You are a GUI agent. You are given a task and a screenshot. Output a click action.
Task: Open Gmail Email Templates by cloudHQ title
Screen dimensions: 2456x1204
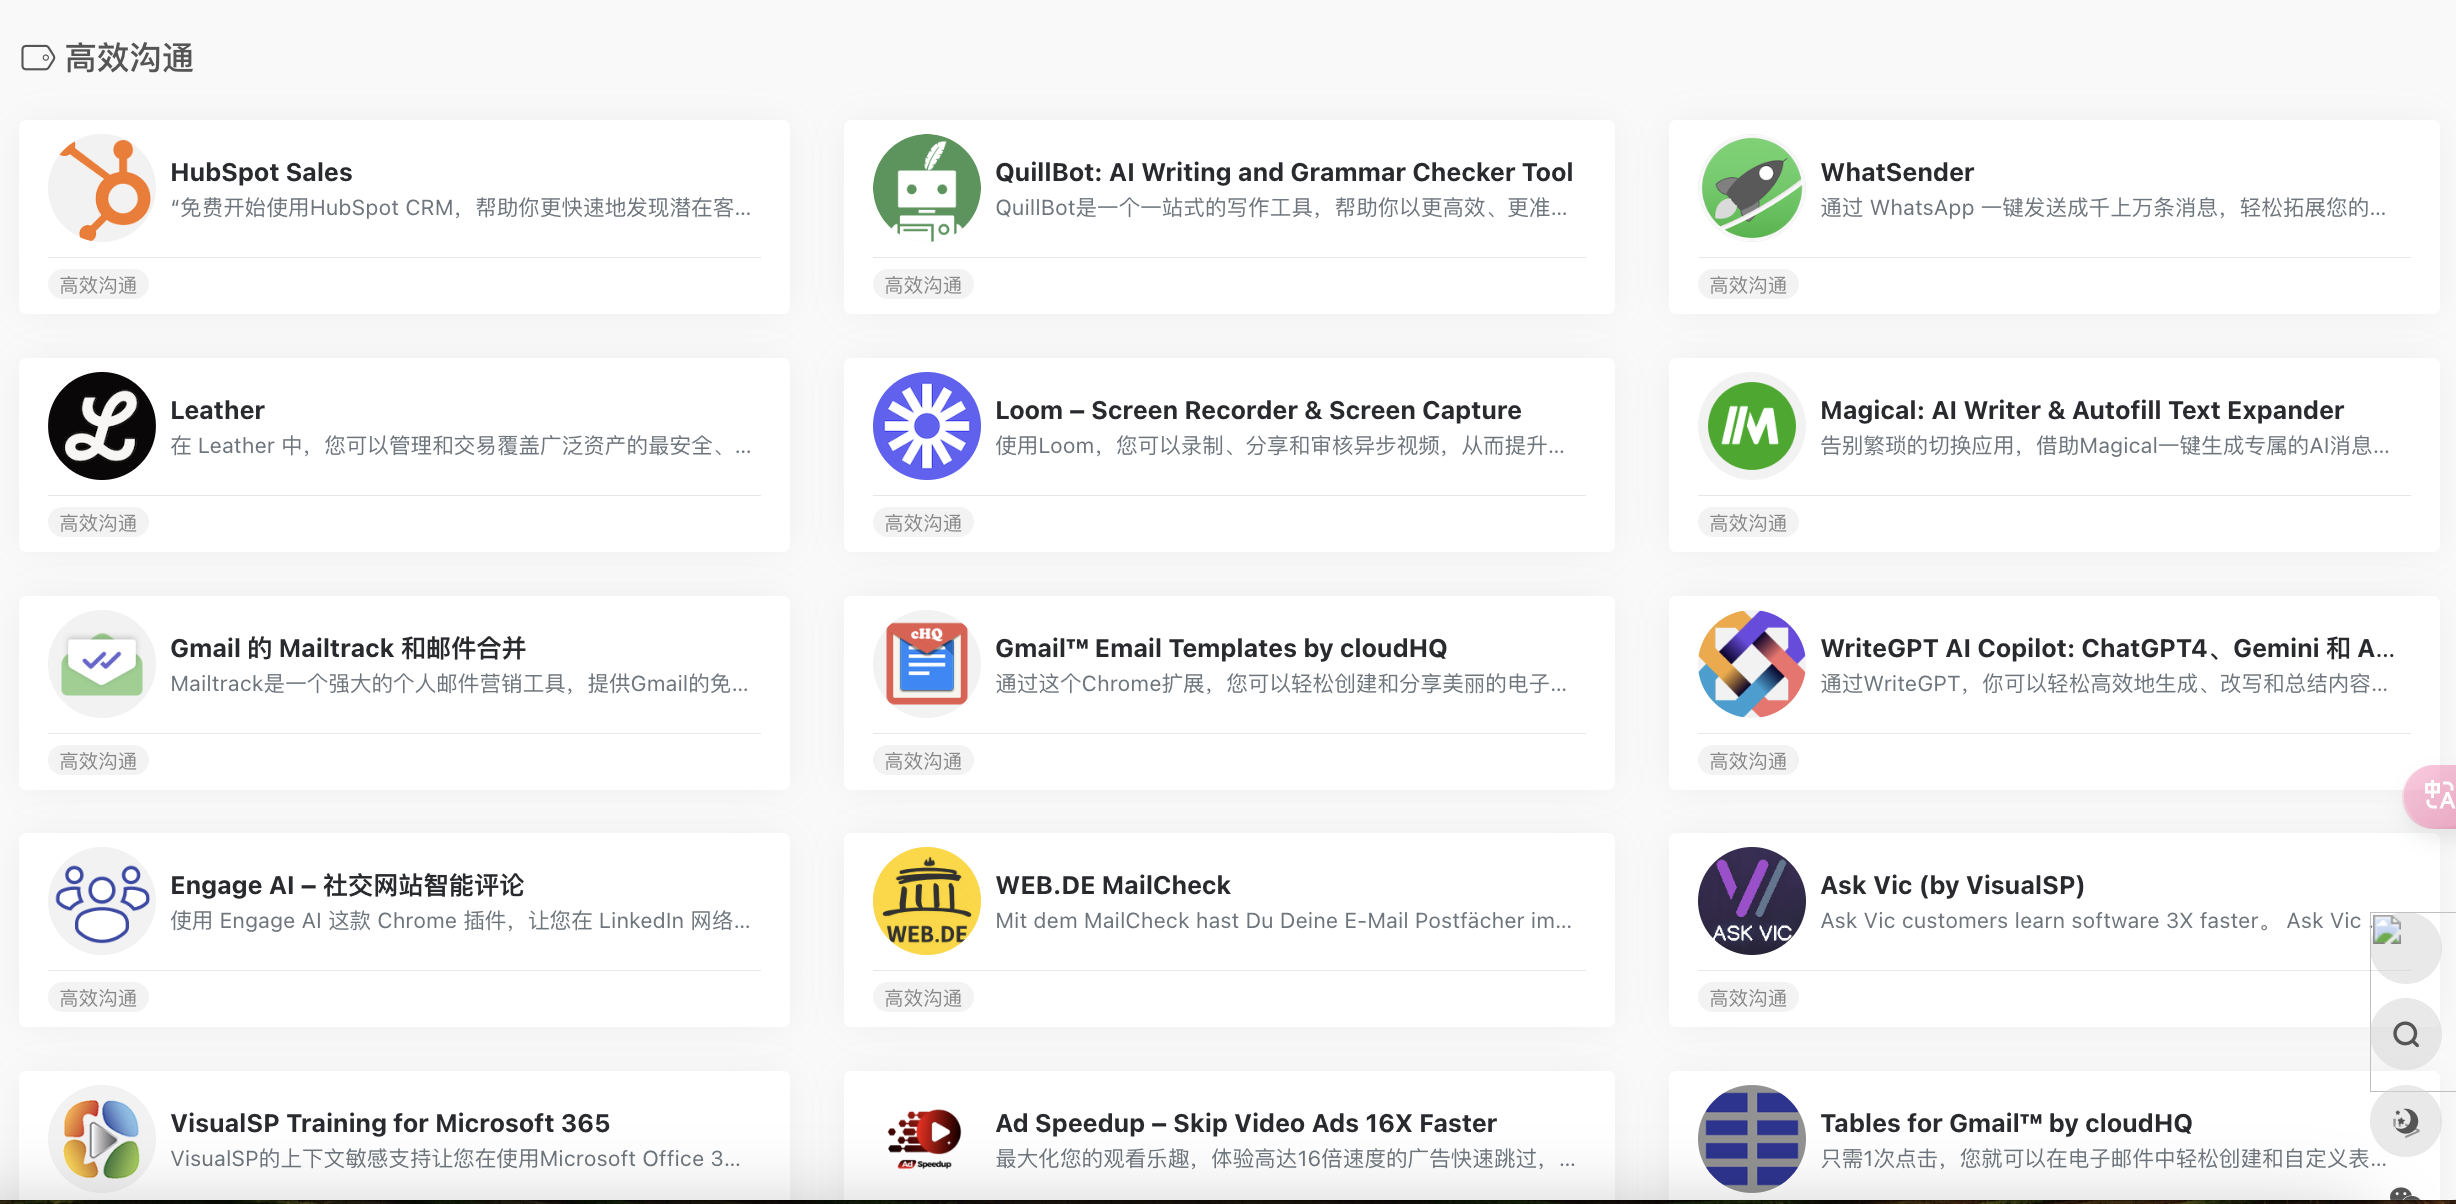(1221, 648)
